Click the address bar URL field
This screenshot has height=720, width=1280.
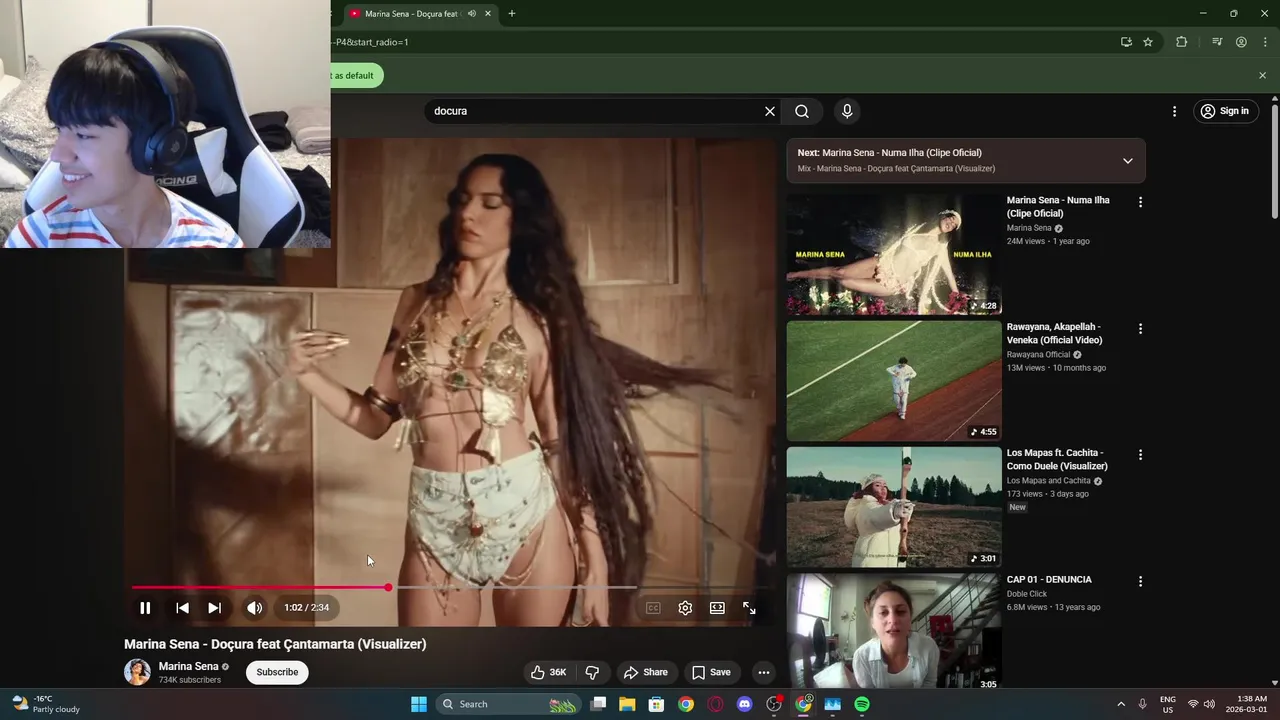click(x=720, y=42)
